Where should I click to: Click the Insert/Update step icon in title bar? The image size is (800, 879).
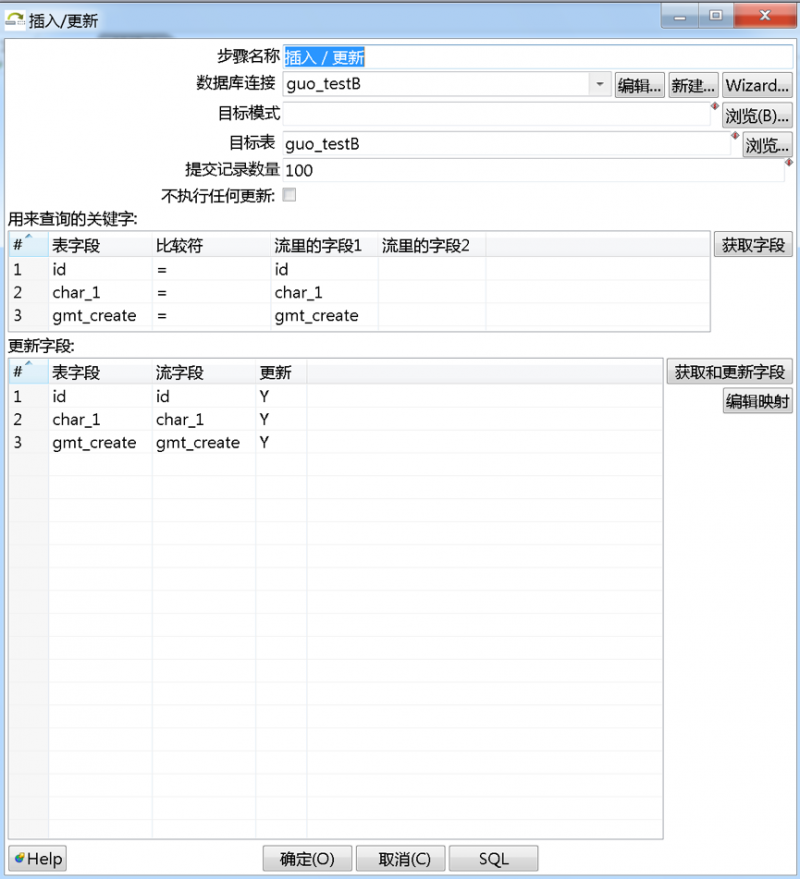click(14, 16)
